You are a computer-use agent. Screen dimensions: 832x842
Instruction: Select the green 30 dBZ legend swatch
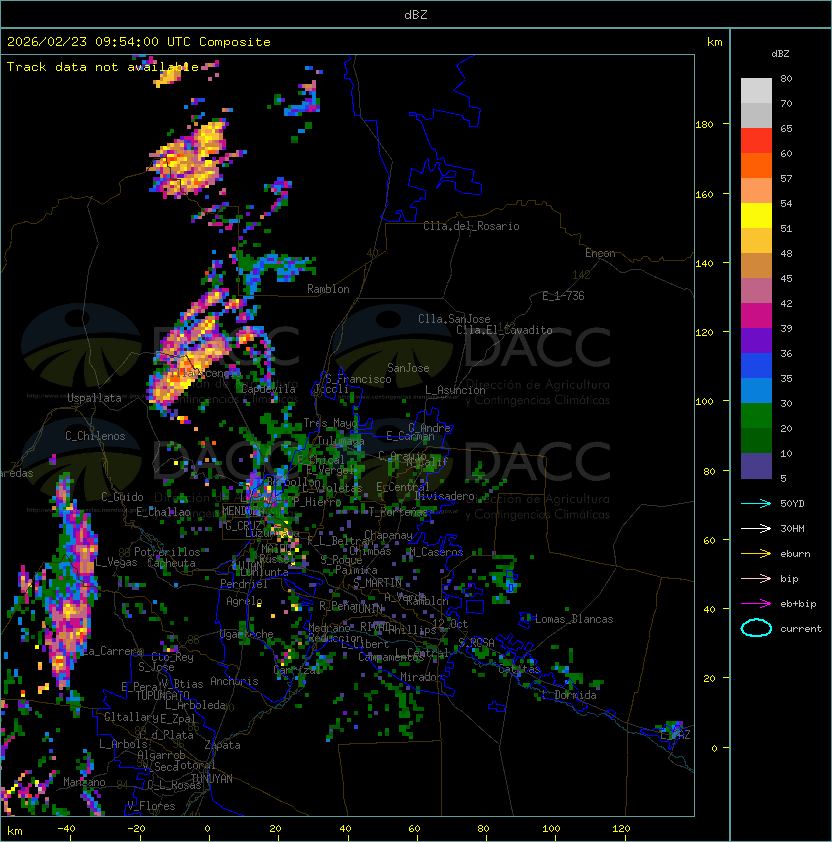tap(756, 416)
